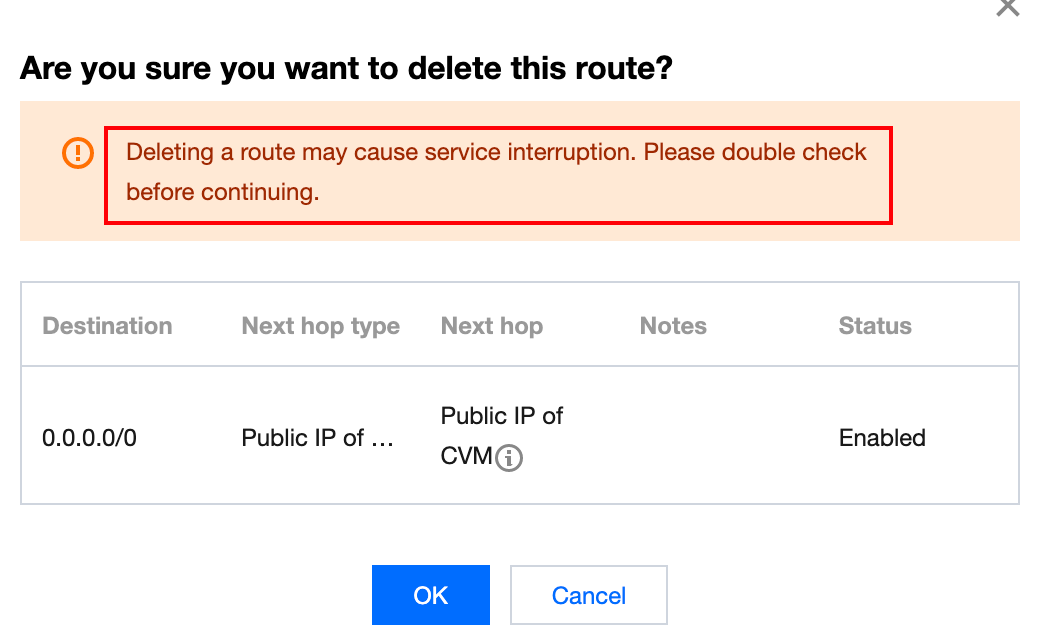Click the Enabled status value

click(x=882, y=438)
